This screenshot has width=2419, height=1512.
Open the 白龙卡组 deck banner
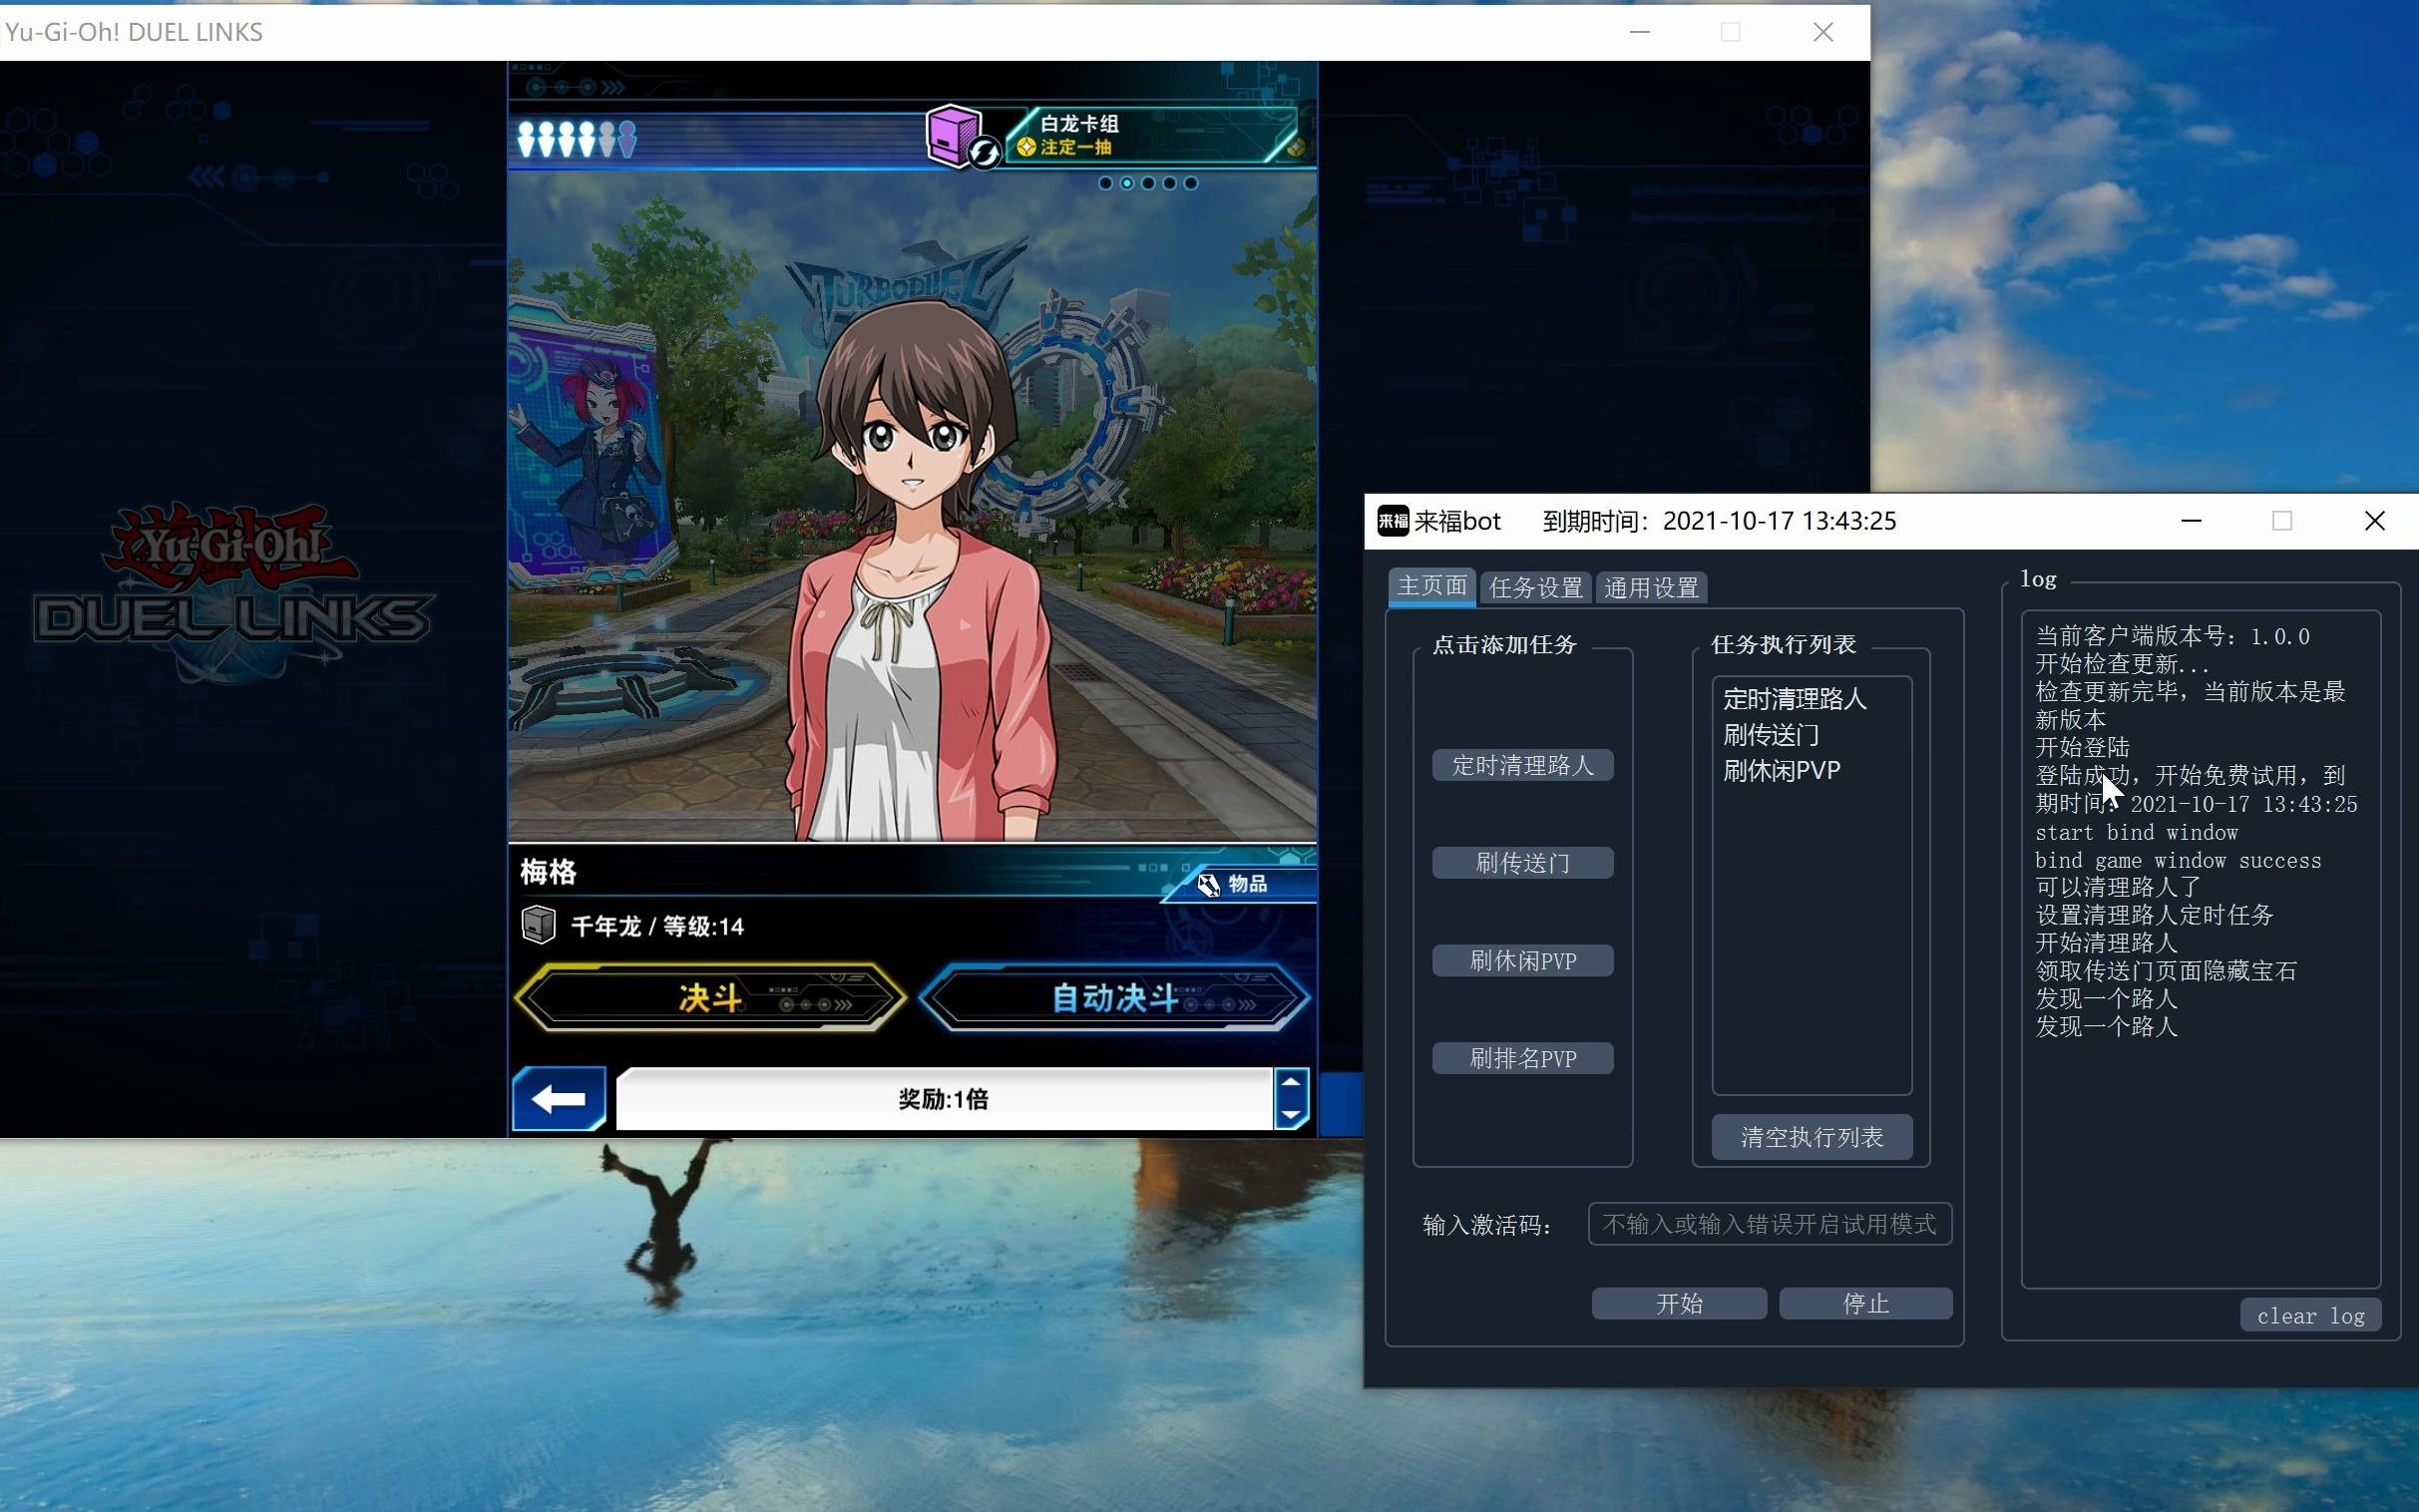click(x=1152, y=135)
